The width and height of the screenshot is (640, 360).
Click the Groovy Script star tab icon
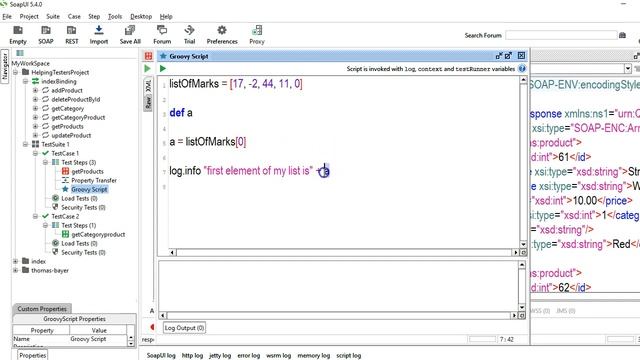(x=163, y=56)
